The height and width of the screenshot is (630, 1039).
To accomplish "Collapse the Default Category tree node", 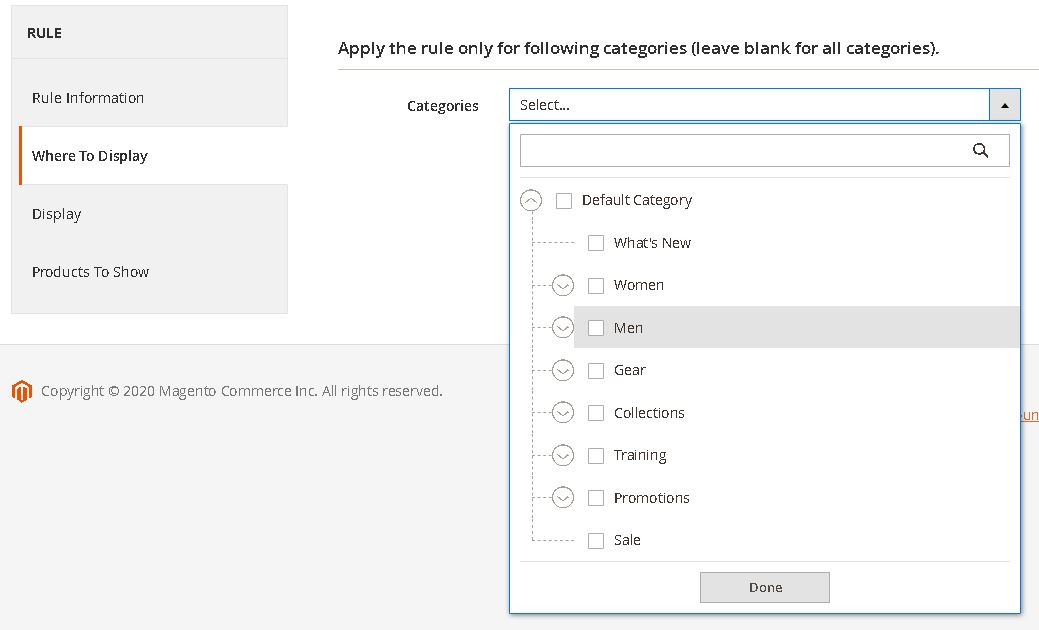I will 531,201.
